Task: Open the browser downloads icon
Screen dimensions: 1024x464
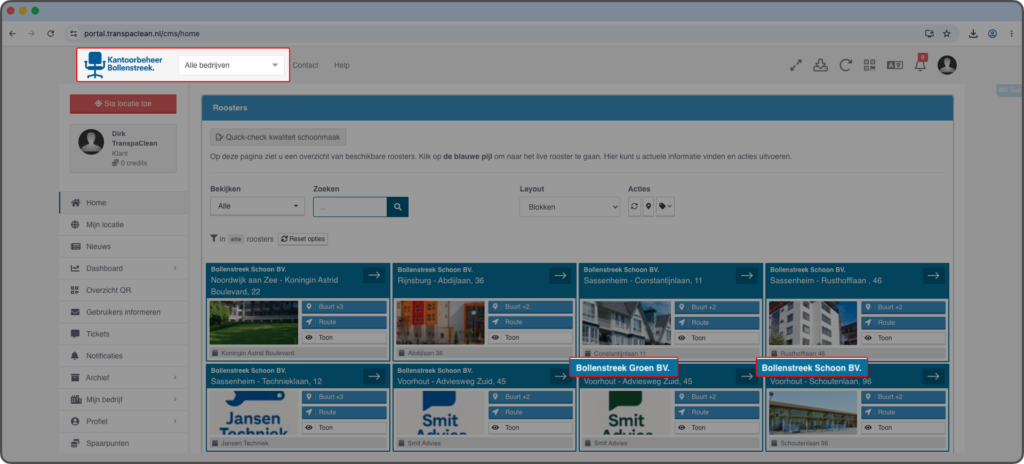Action: 973,33
